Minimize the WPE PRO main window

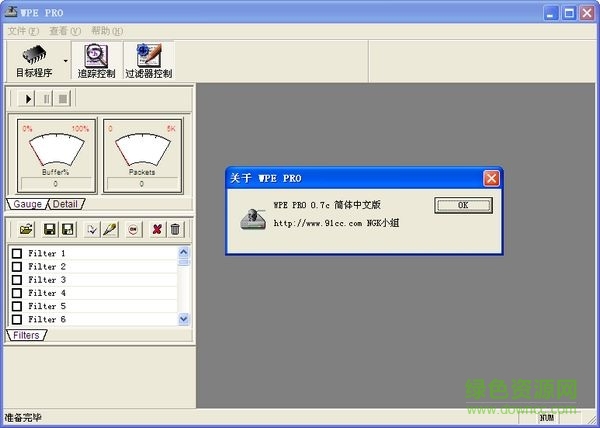click(551, 13)
